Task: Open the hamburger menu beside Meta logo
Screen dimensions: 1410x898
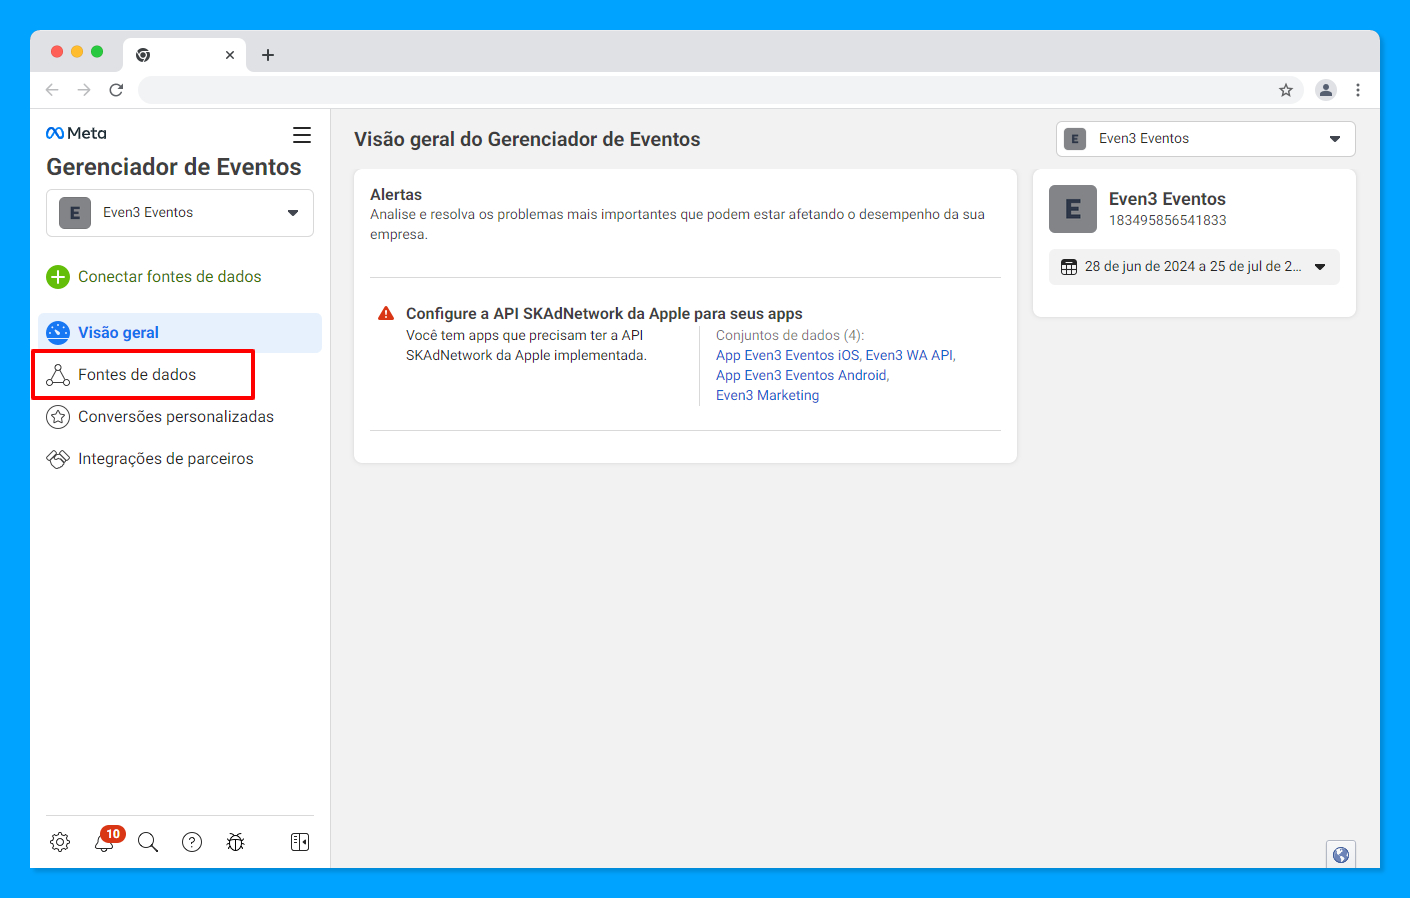Action: [301, 135]
